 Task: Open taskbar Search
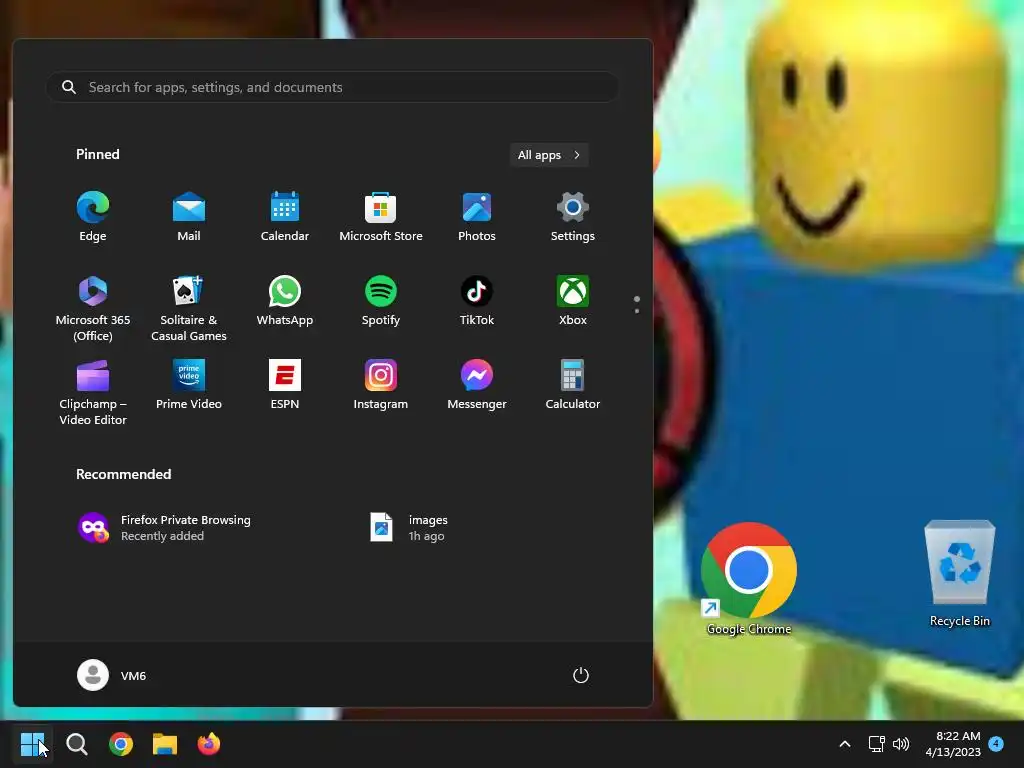(77, 744)
